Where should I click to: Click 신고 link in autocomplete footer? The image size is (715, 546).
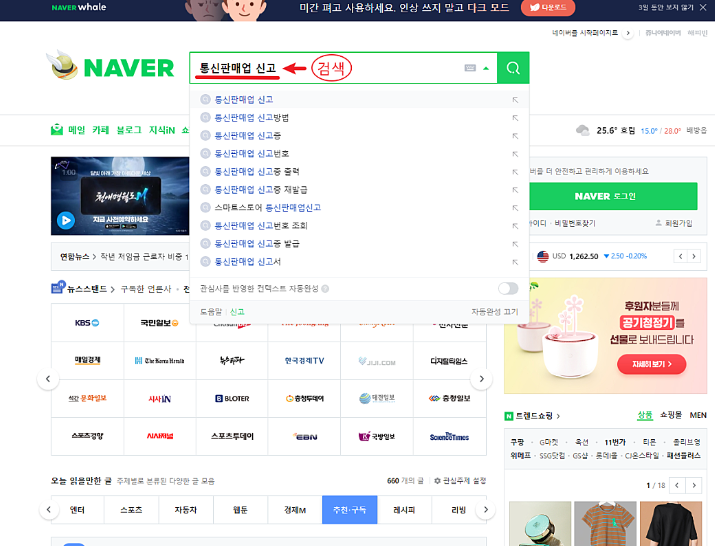(x=237, y=312)
